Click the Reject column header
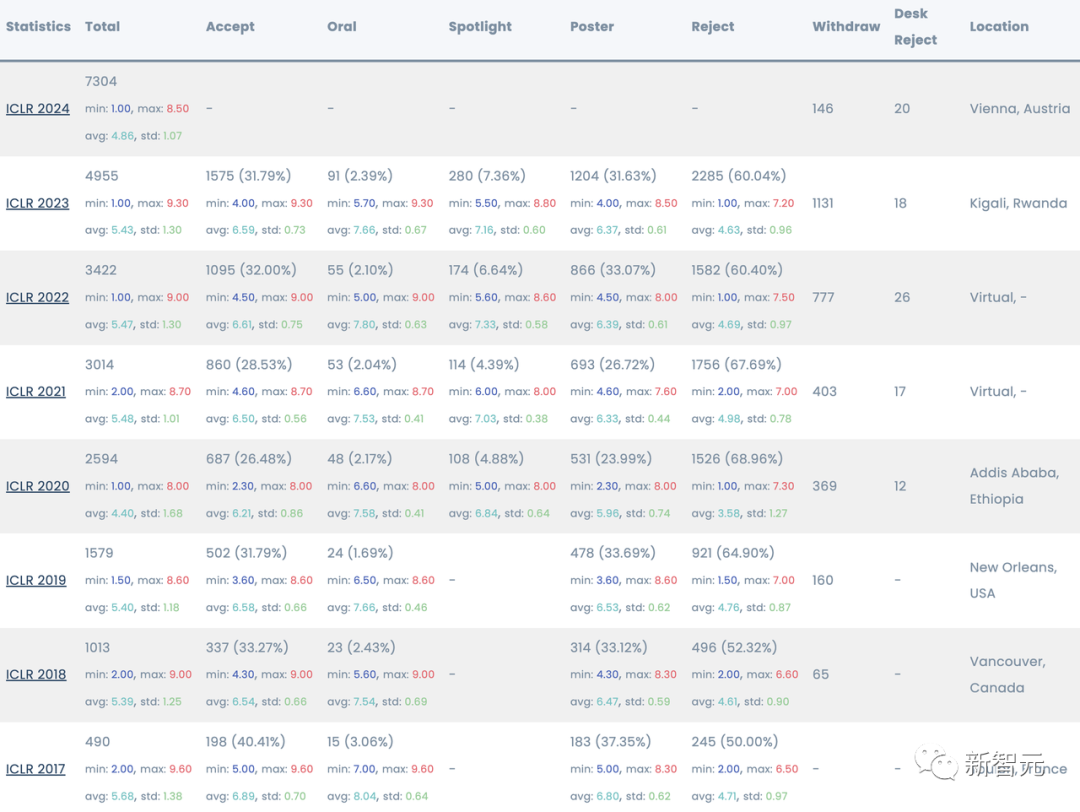Screen dimensions: 1080x812 (712, 27)
